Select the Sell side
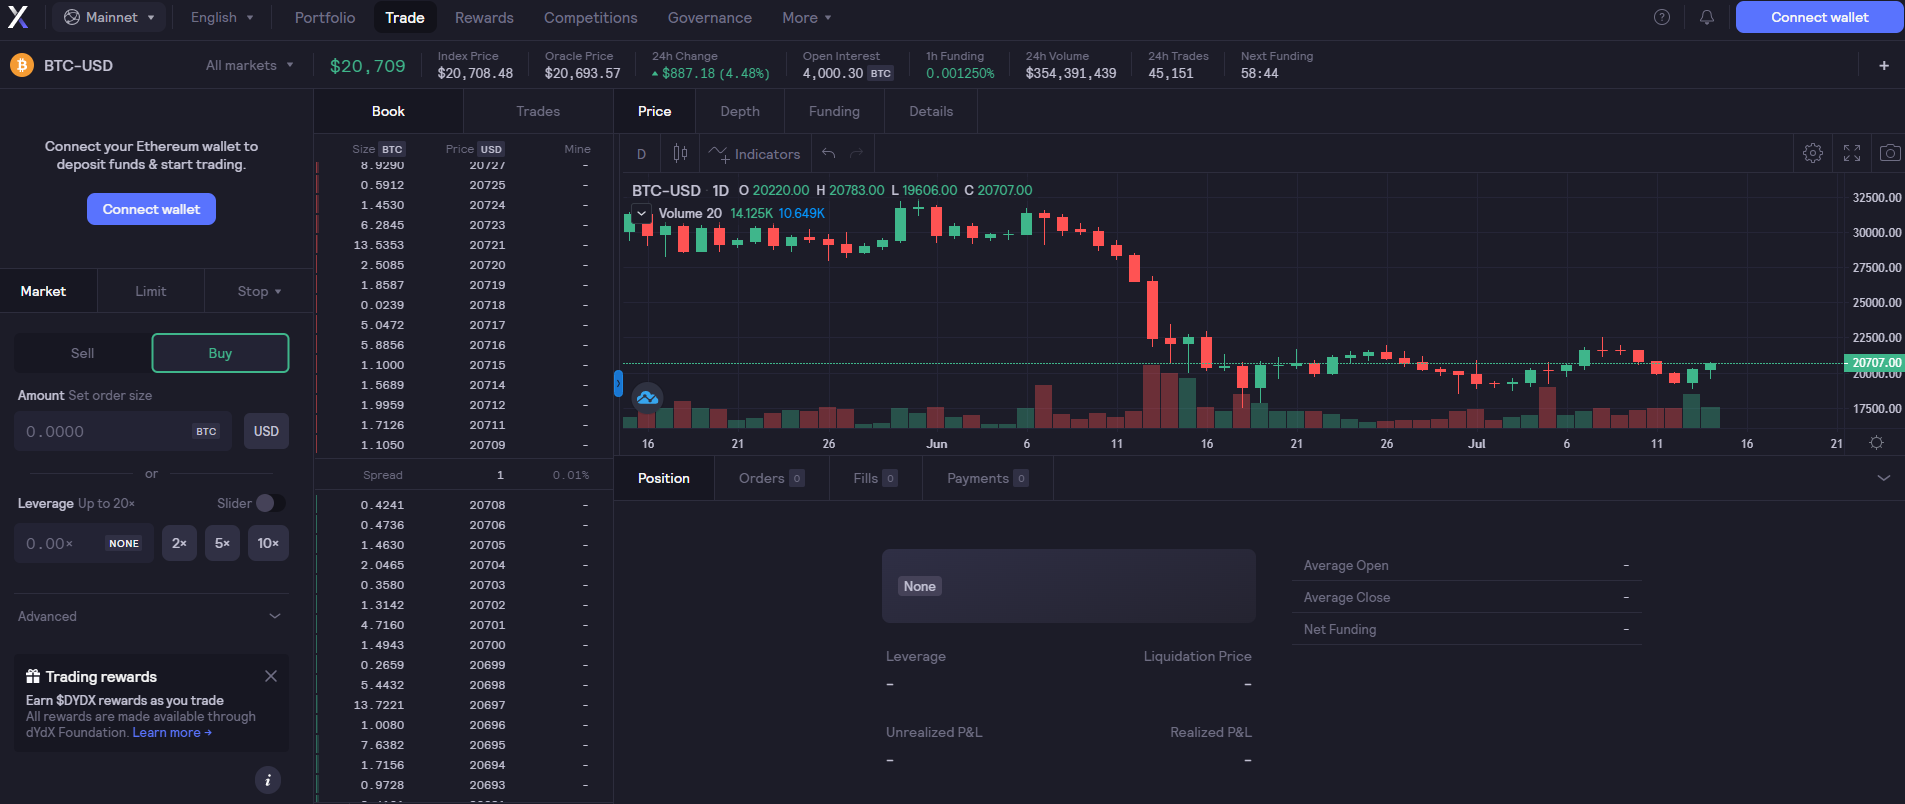This screenshot has height=804, width=1905. pyautogui.click(x=83, y=353)
